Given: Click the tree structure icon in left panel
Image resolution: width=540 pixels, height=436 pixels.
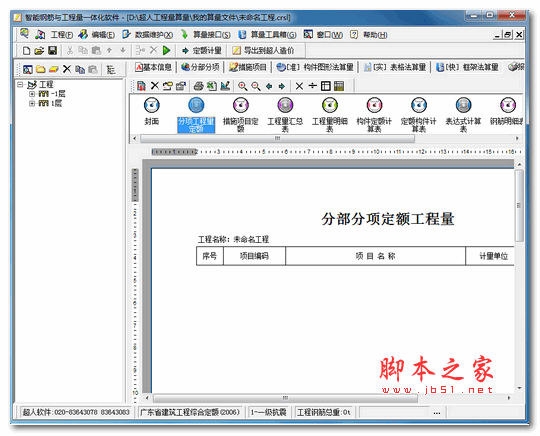Looking at the screenshot, I should tap(111, 70).
